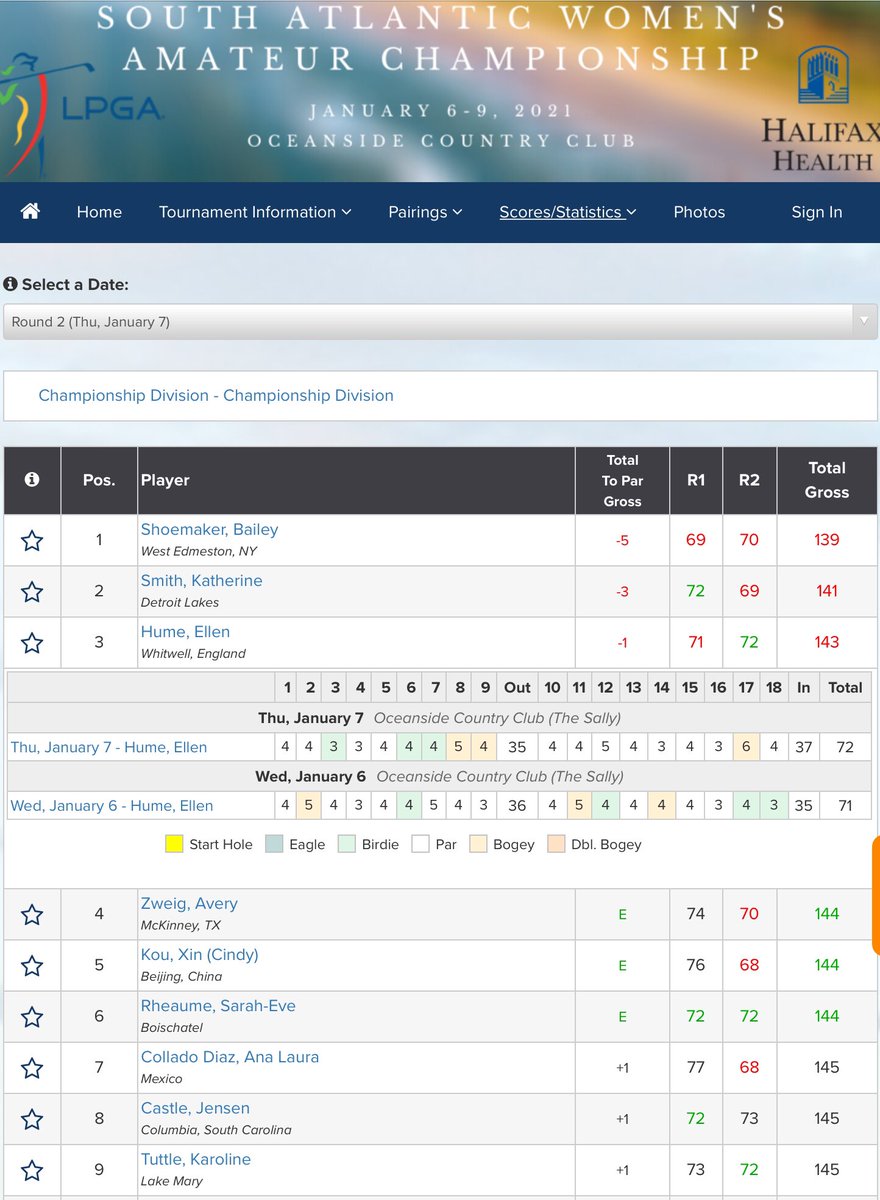The height and width of the screenshot is (1200, 880).
Task: Open Championship Division link
Action: (x=216, y=395)
